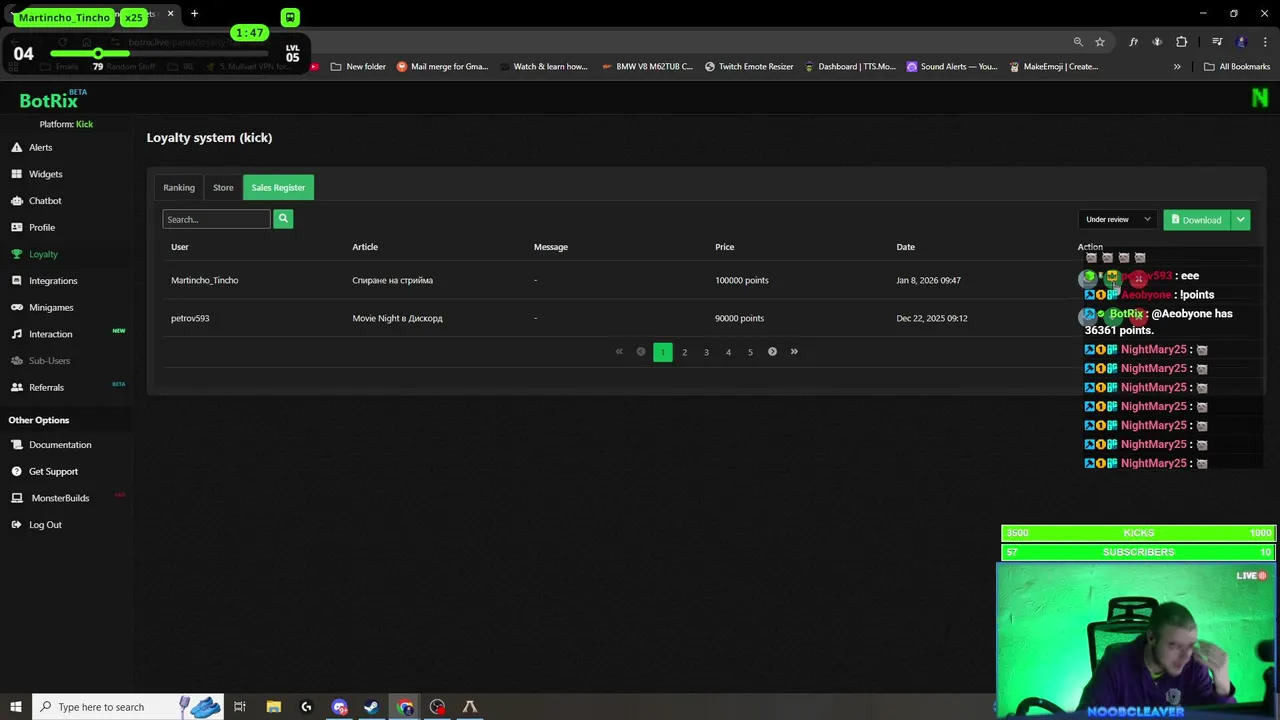
Task: Open the Sound Alerts bookmark
Action: tap(952, 67)
